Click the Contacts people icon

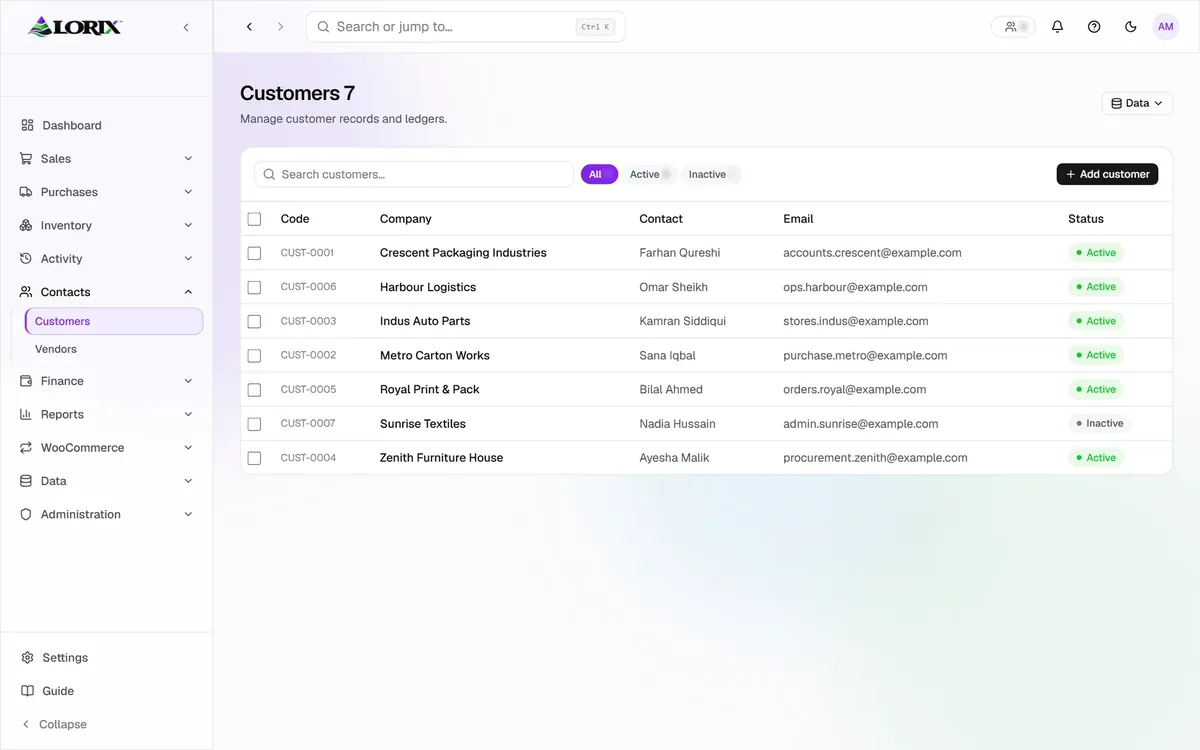point(26,292)
